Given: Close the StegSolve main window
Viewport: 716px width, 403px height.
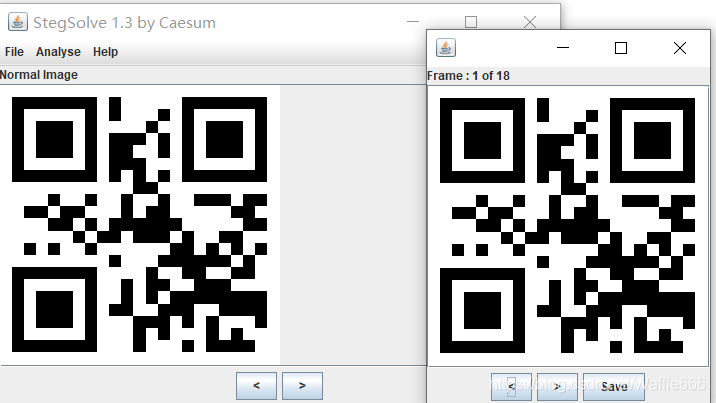Looking at the screenshot, I should click(x=530, y=21).
